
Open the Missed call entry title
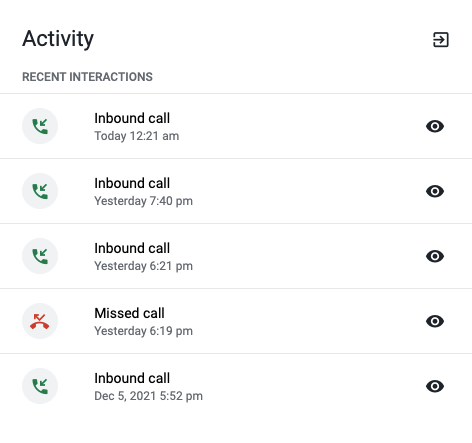pyautogui.click(x=129, y=313)
